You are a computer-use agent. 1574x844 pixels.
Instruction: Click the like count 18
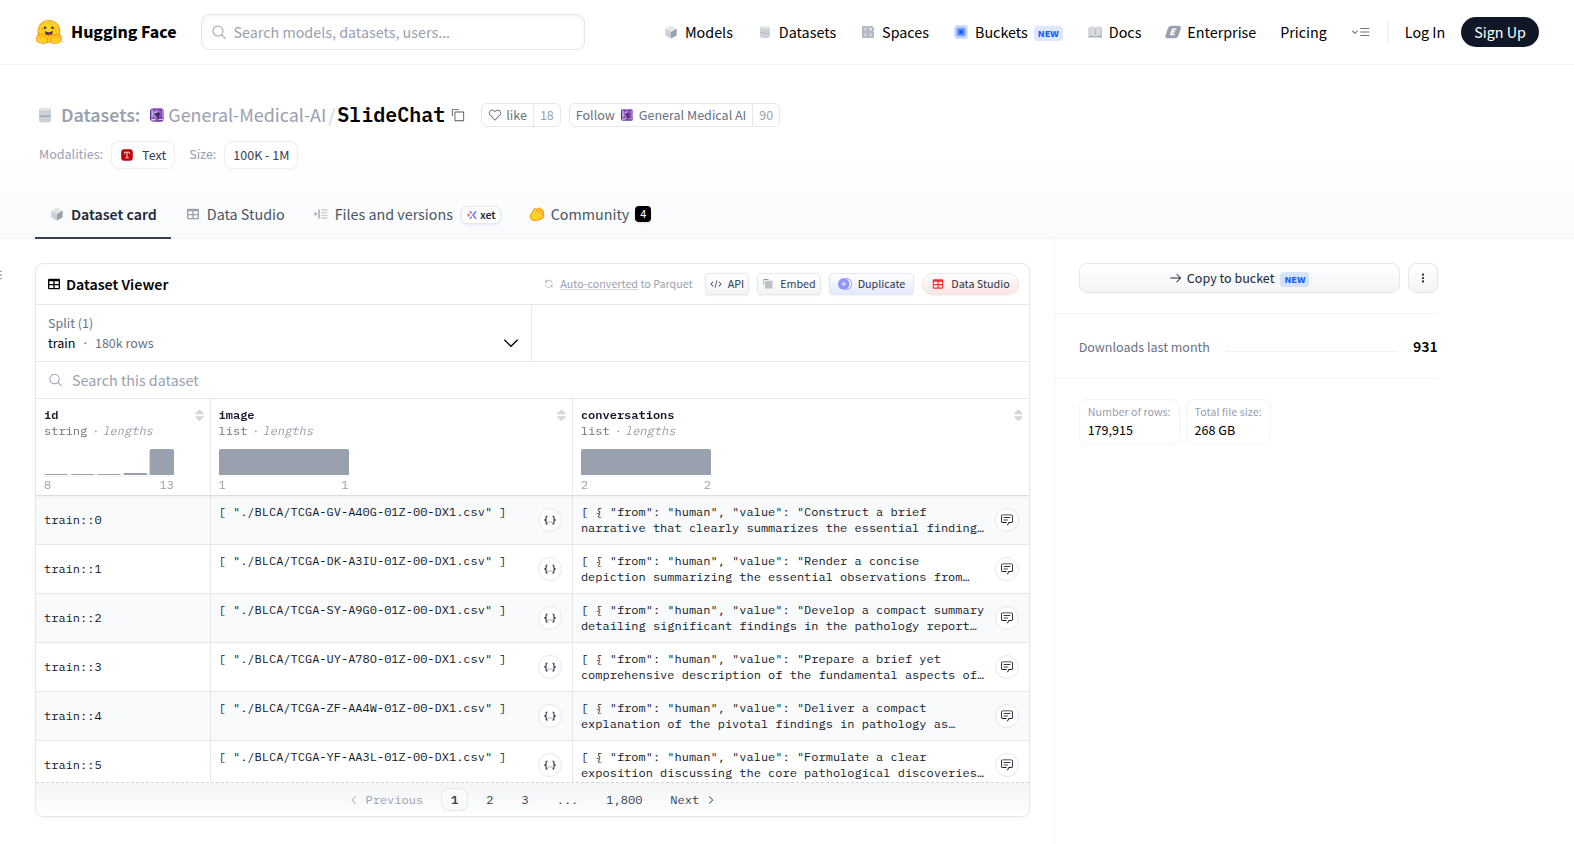(547, 115)
